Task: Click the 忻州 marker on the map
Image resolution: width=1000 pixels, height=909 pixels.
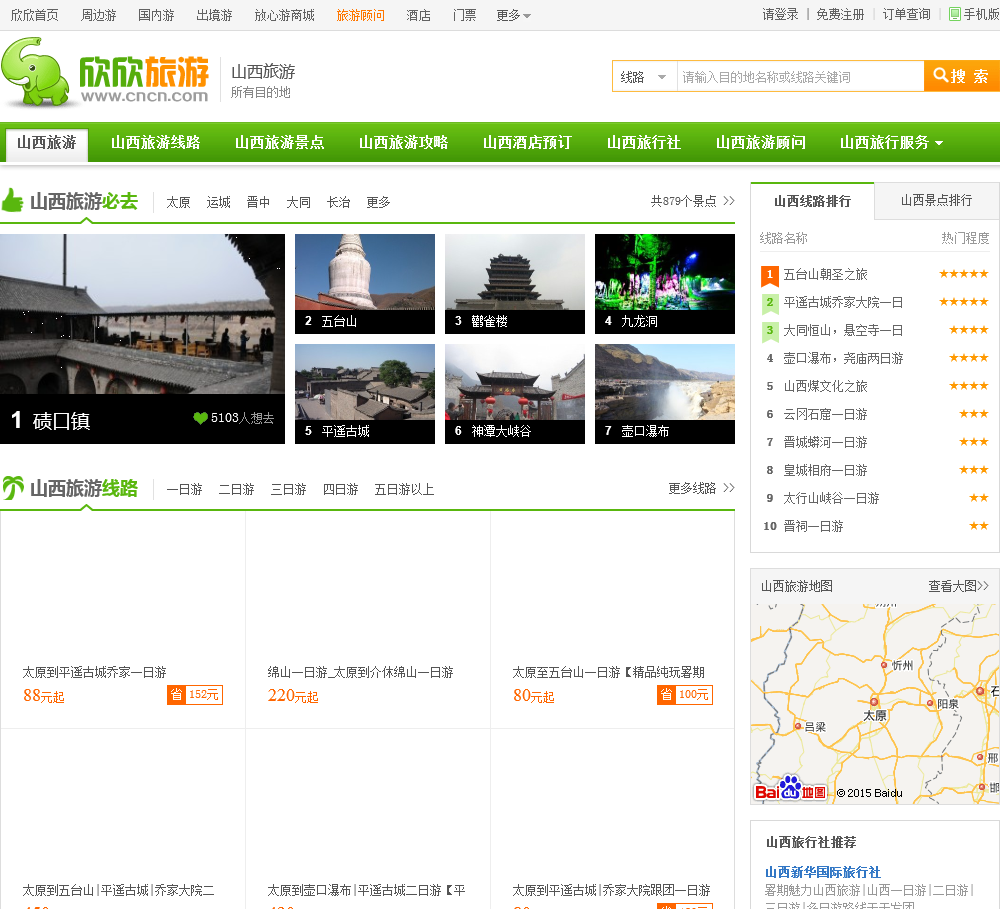Action: (884, 665)
